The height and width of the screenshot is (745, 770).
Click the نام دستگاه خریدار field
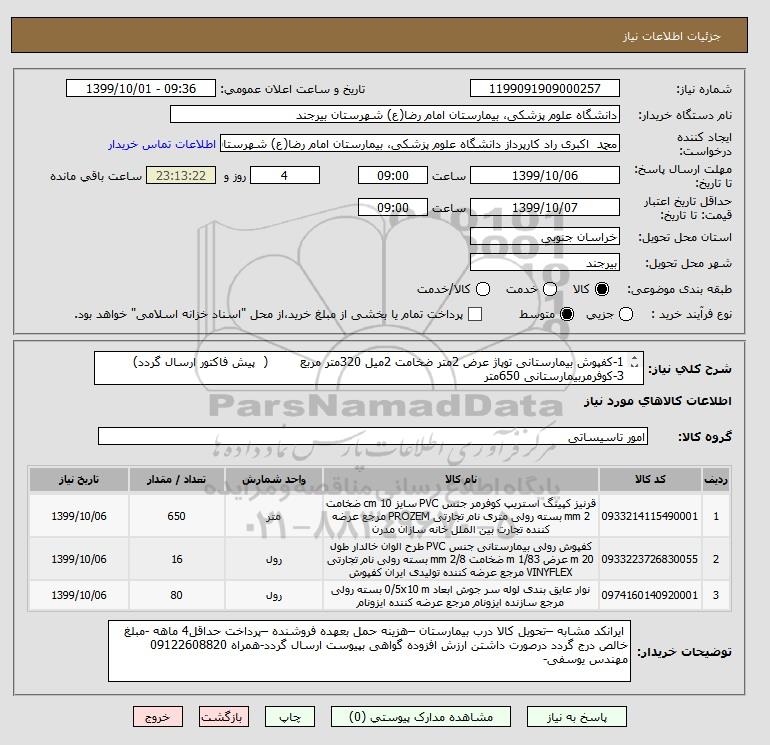[395, 114]
